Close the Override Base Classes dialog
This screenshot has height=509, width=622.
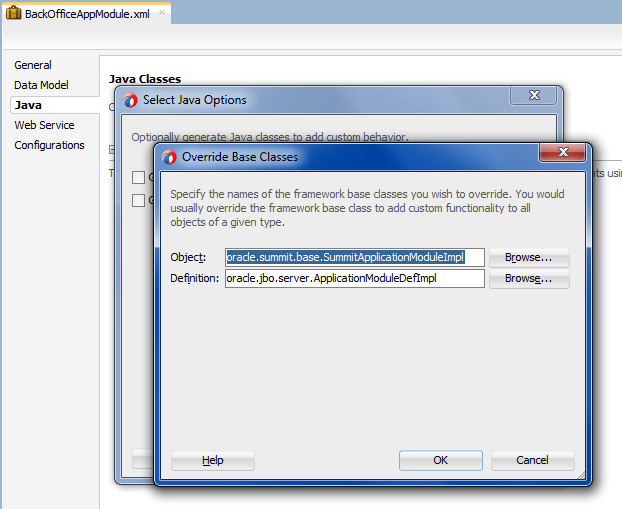(x=562, y=152)
